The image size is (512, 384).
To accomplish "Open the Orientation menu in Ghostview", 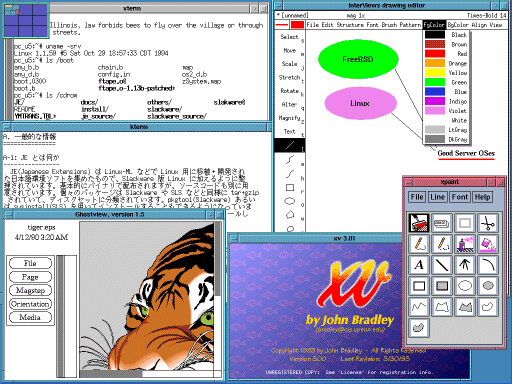I will pos(30,304).
